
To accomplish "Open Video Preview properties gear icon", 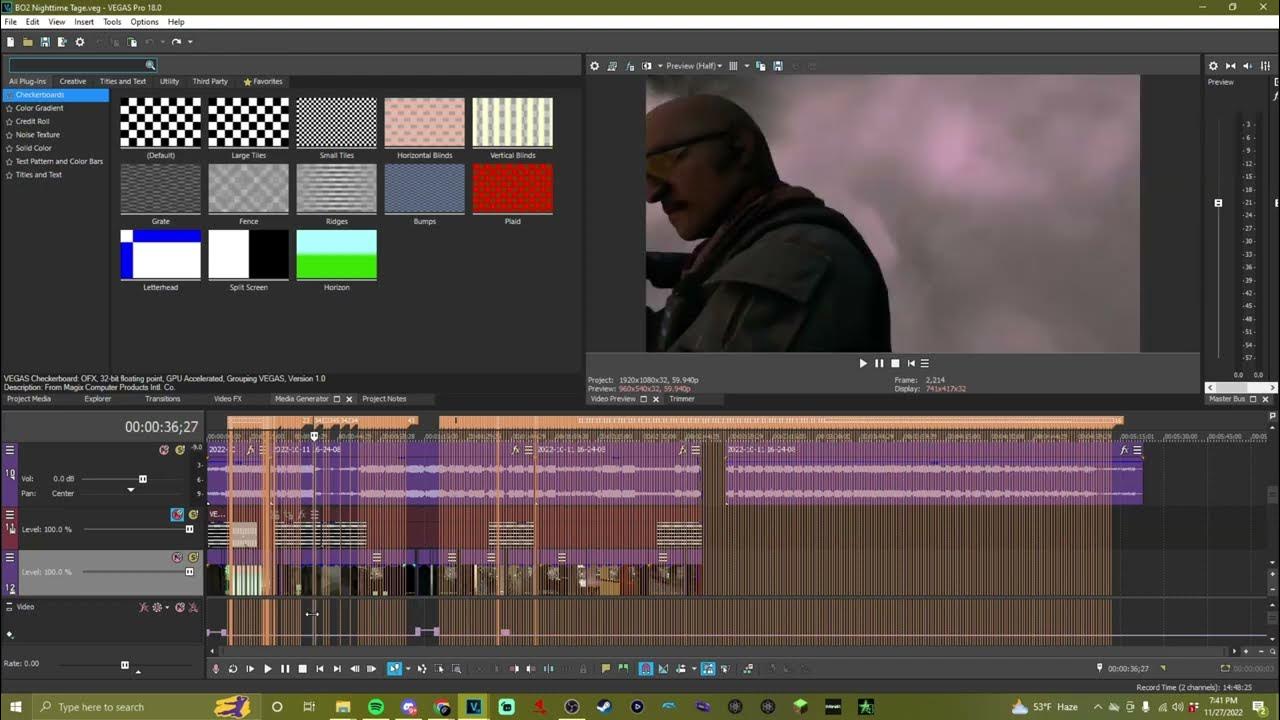I will (594, 66).
